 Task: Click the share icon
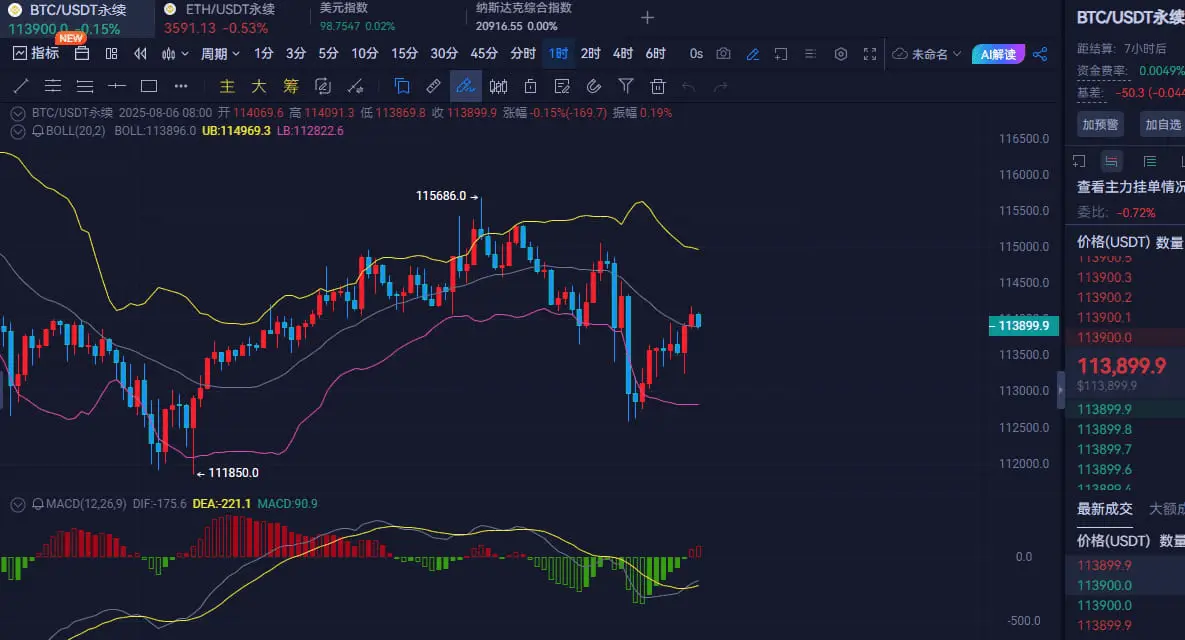(x=1041, y=54)
